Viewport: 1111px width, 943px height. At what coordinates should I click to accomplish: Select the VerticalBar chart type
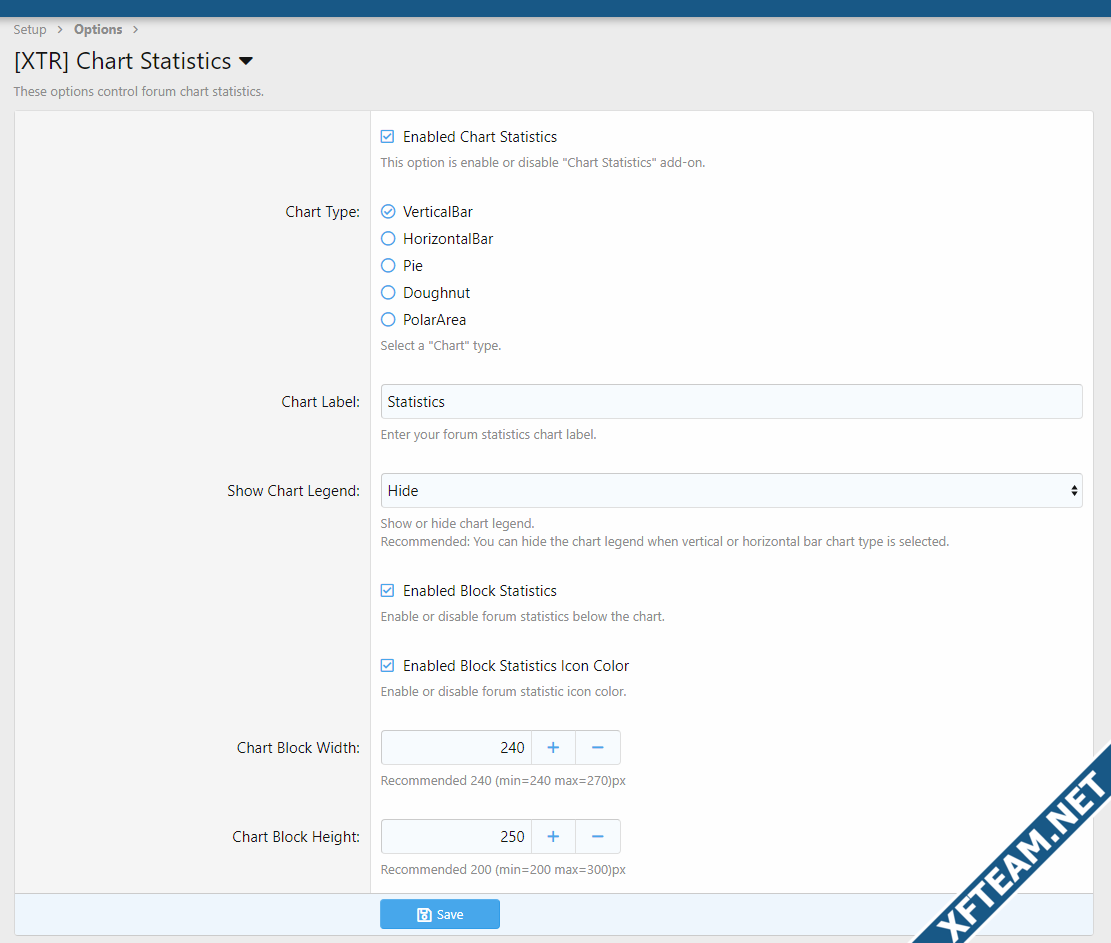click(x=388, y=212)
